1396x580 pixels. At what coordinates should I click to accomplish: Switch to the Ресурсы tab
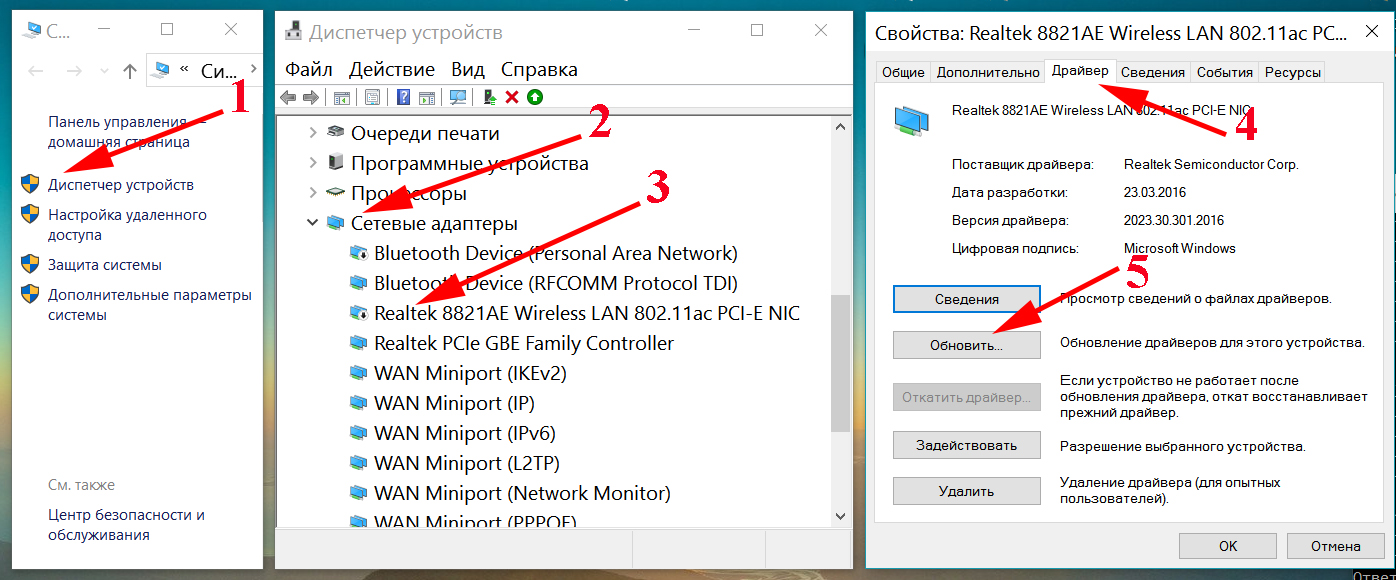pos(1292,72)
